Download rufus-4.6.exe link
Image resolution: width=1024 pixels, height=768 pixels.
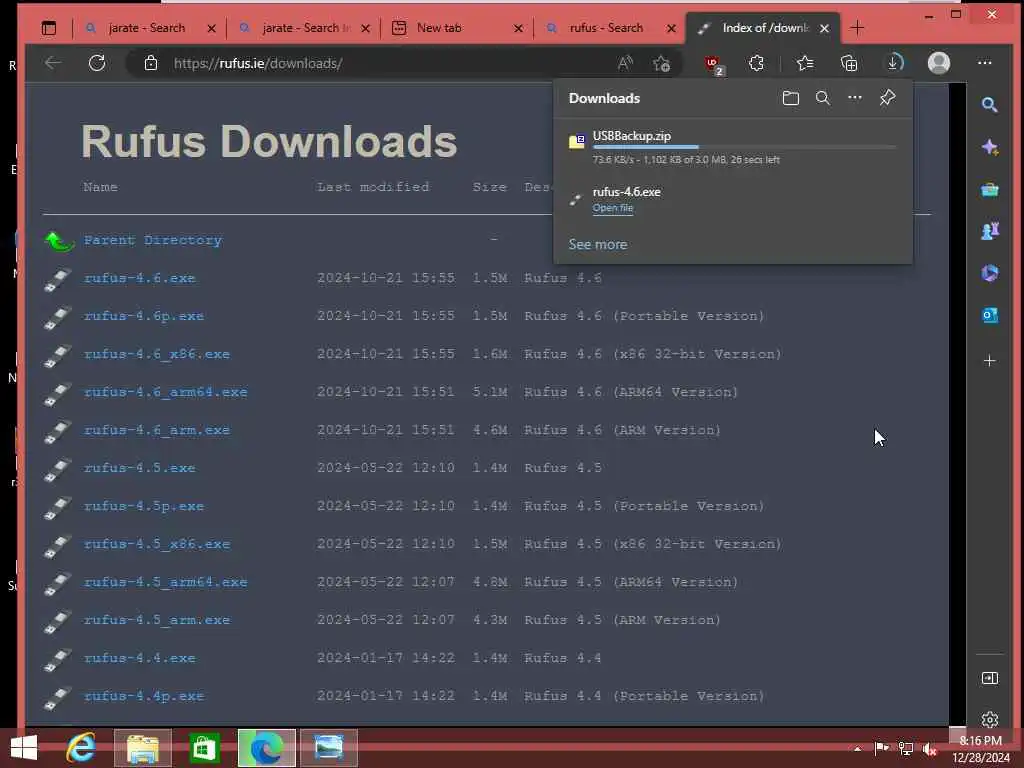pyautogui.click(x=140, y=278)
